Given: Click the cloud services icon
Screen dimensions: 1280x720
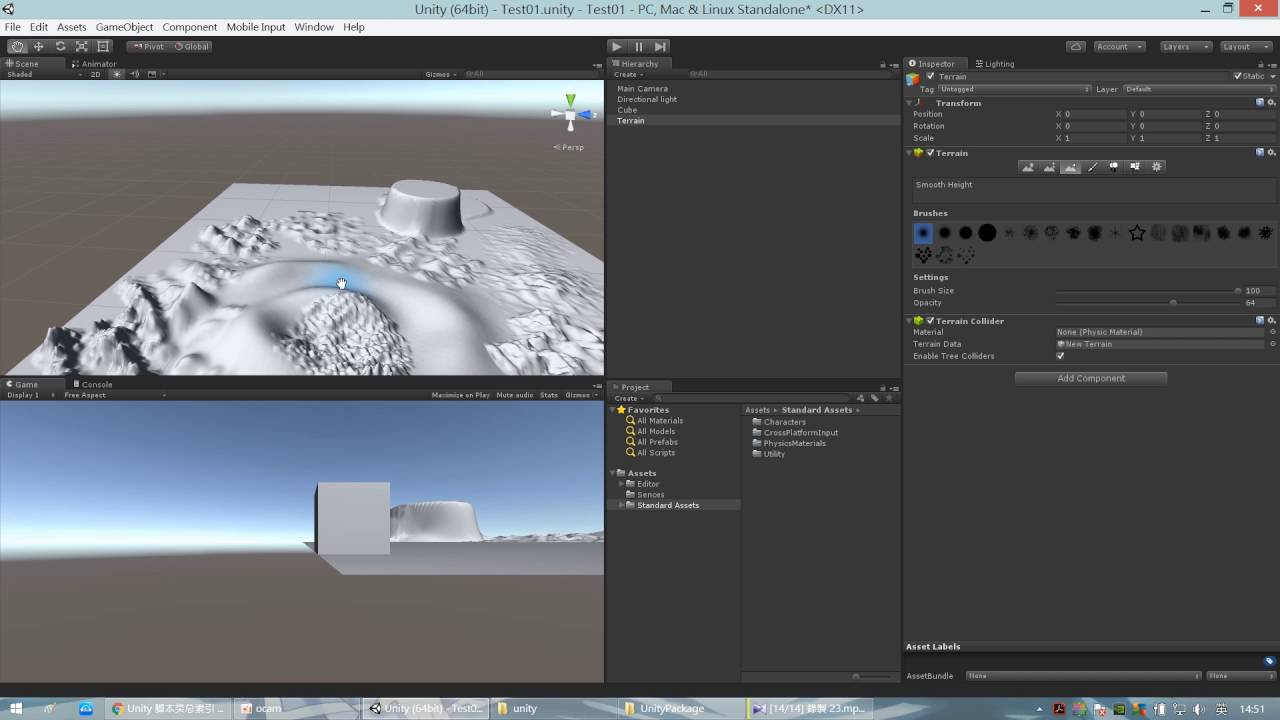Looking at the screenshot, I should 1076,46.
